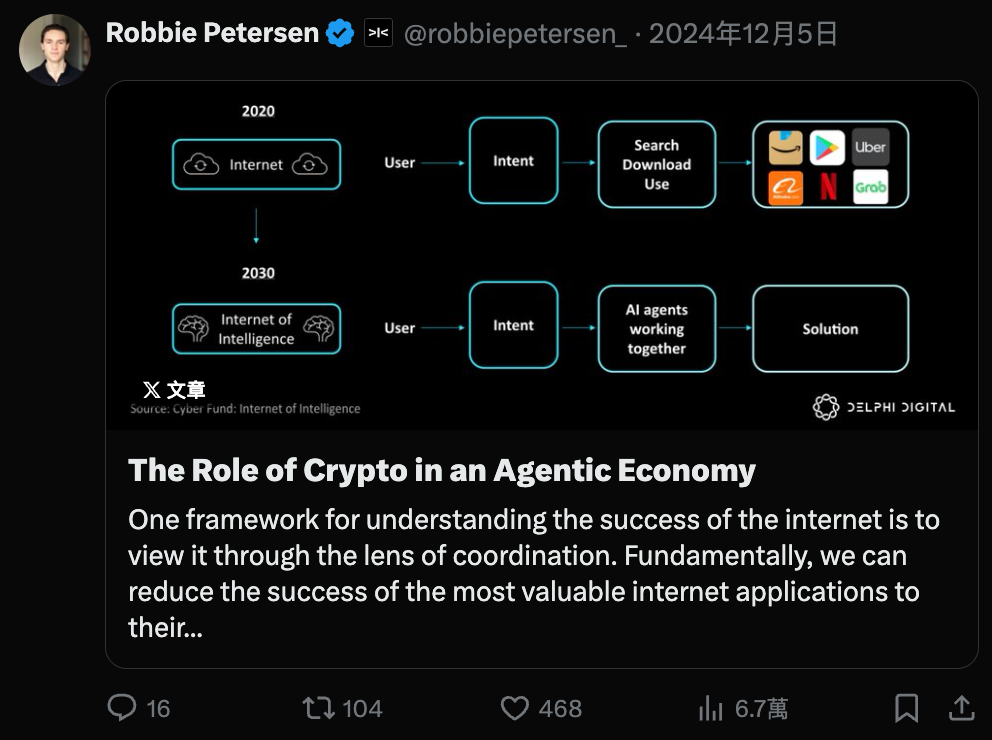Click the 2024年12月5日 post date

(743, 34)
